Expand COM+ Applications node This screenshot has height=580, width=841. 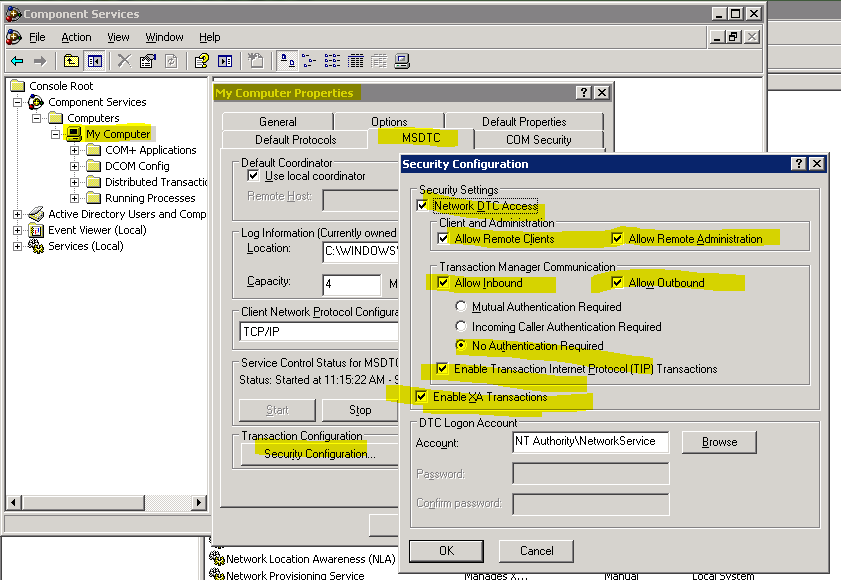75,150
